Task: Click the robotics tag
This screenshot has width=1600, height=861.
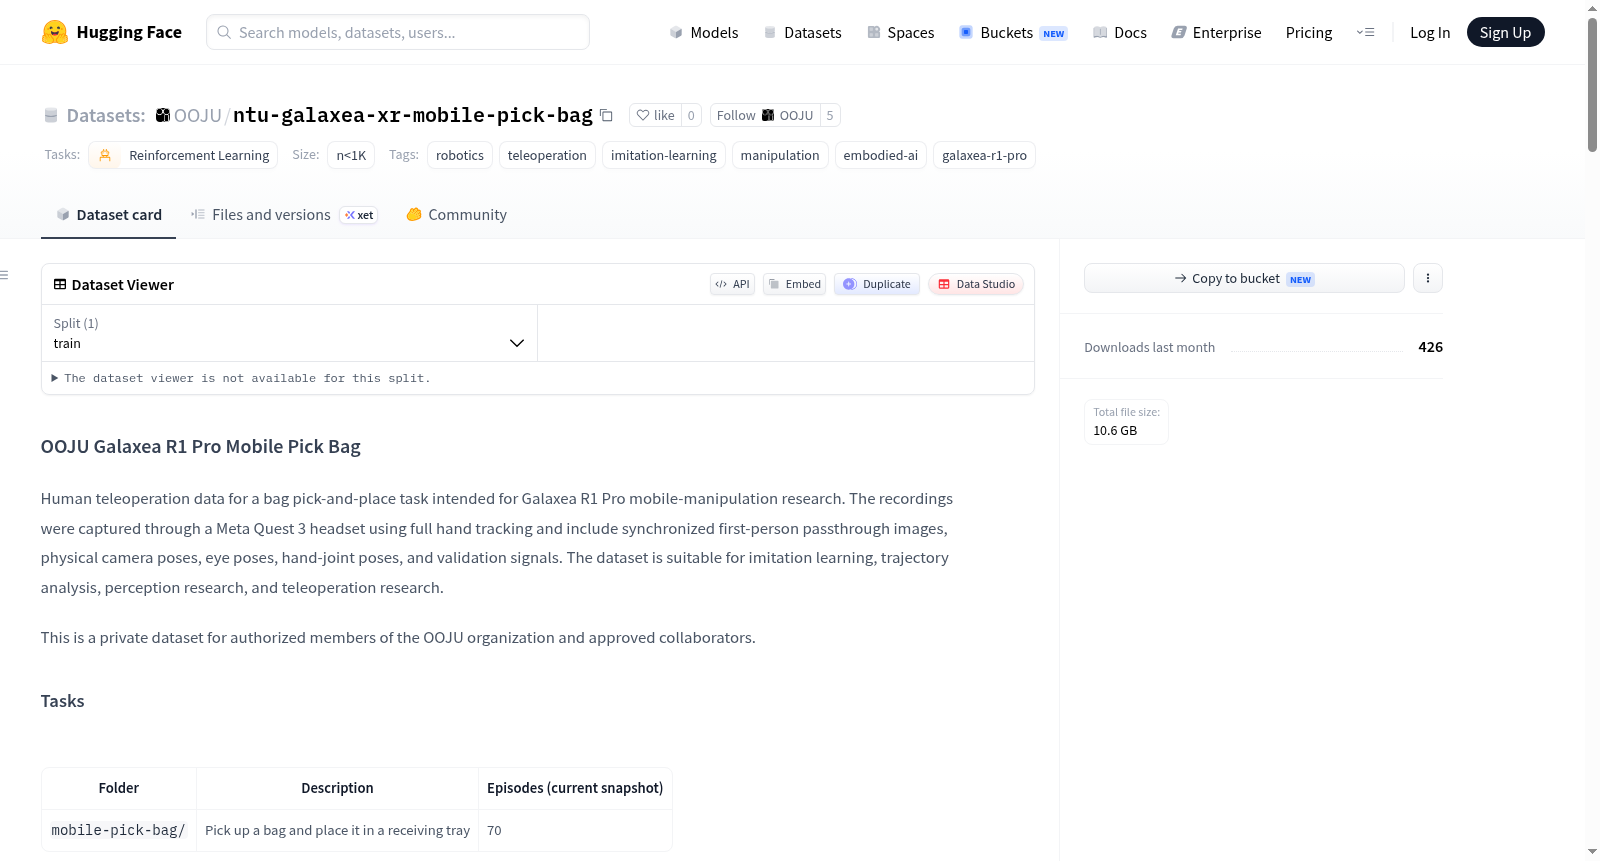Action: [x=460, y=155]
